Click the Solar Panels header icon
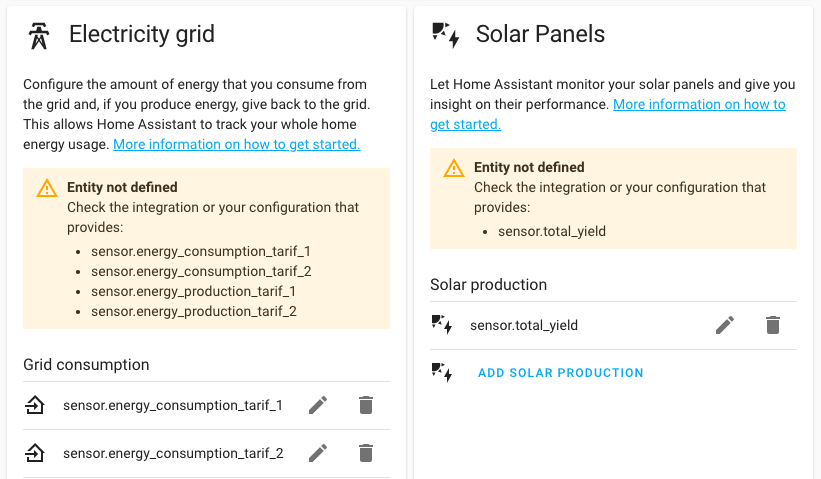 445,35
